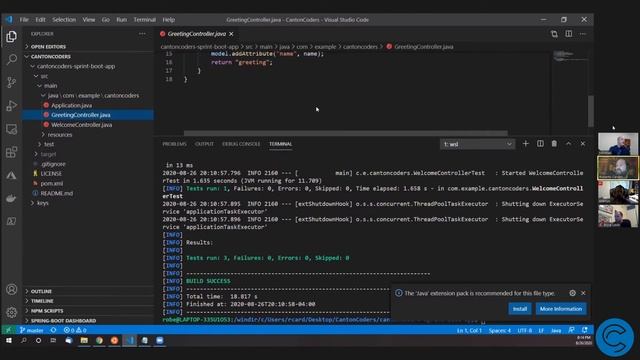
Task: Synchronize changes from the status bar
Action: click(53, 330)
